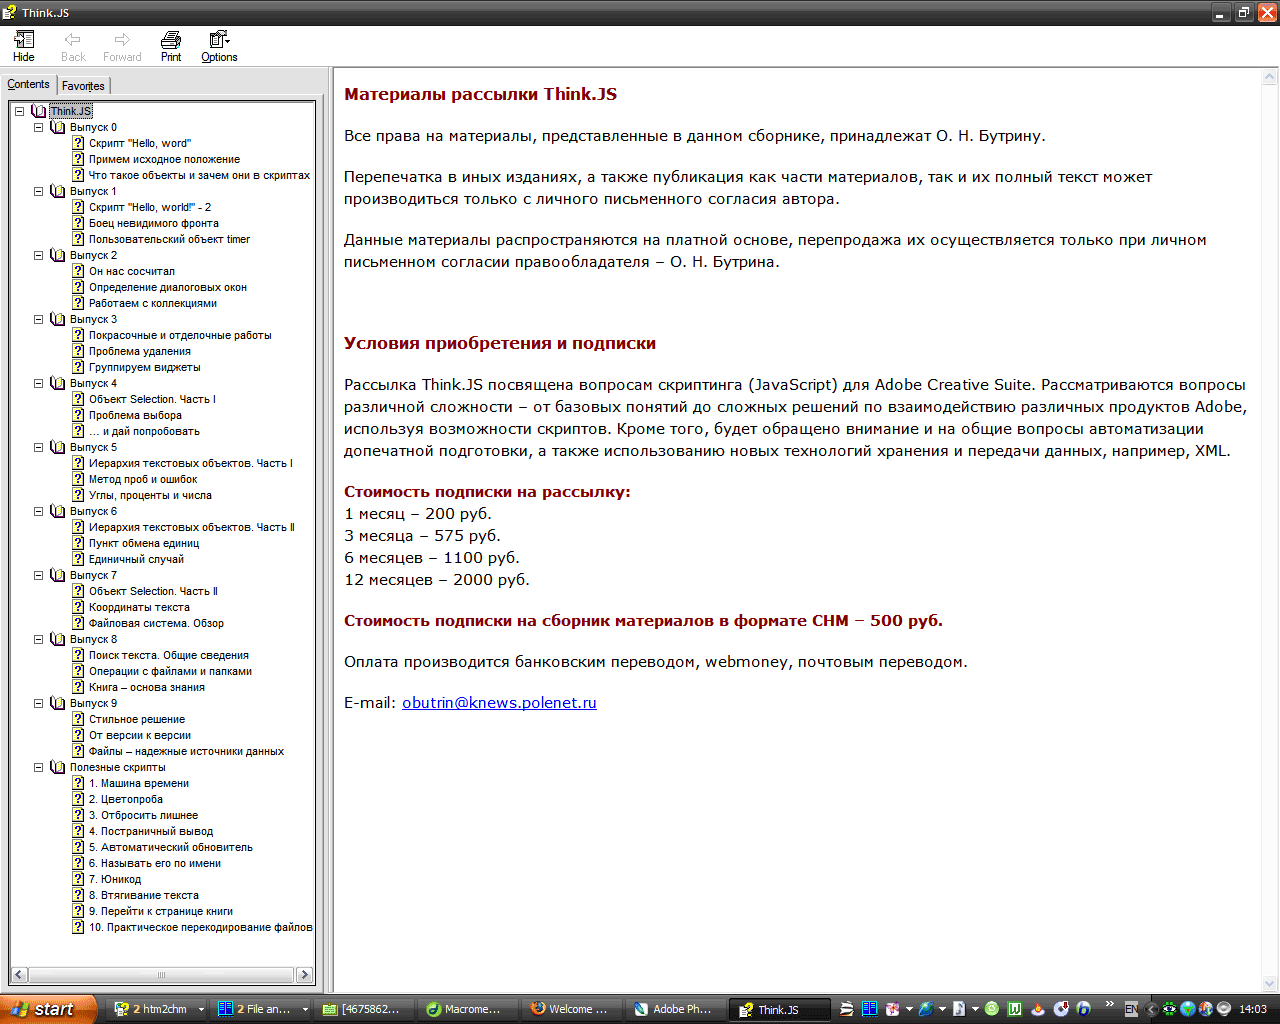Open topic Работаем с коллекциями
This screenshot has width=1280, height=1024.
[153, 303]
